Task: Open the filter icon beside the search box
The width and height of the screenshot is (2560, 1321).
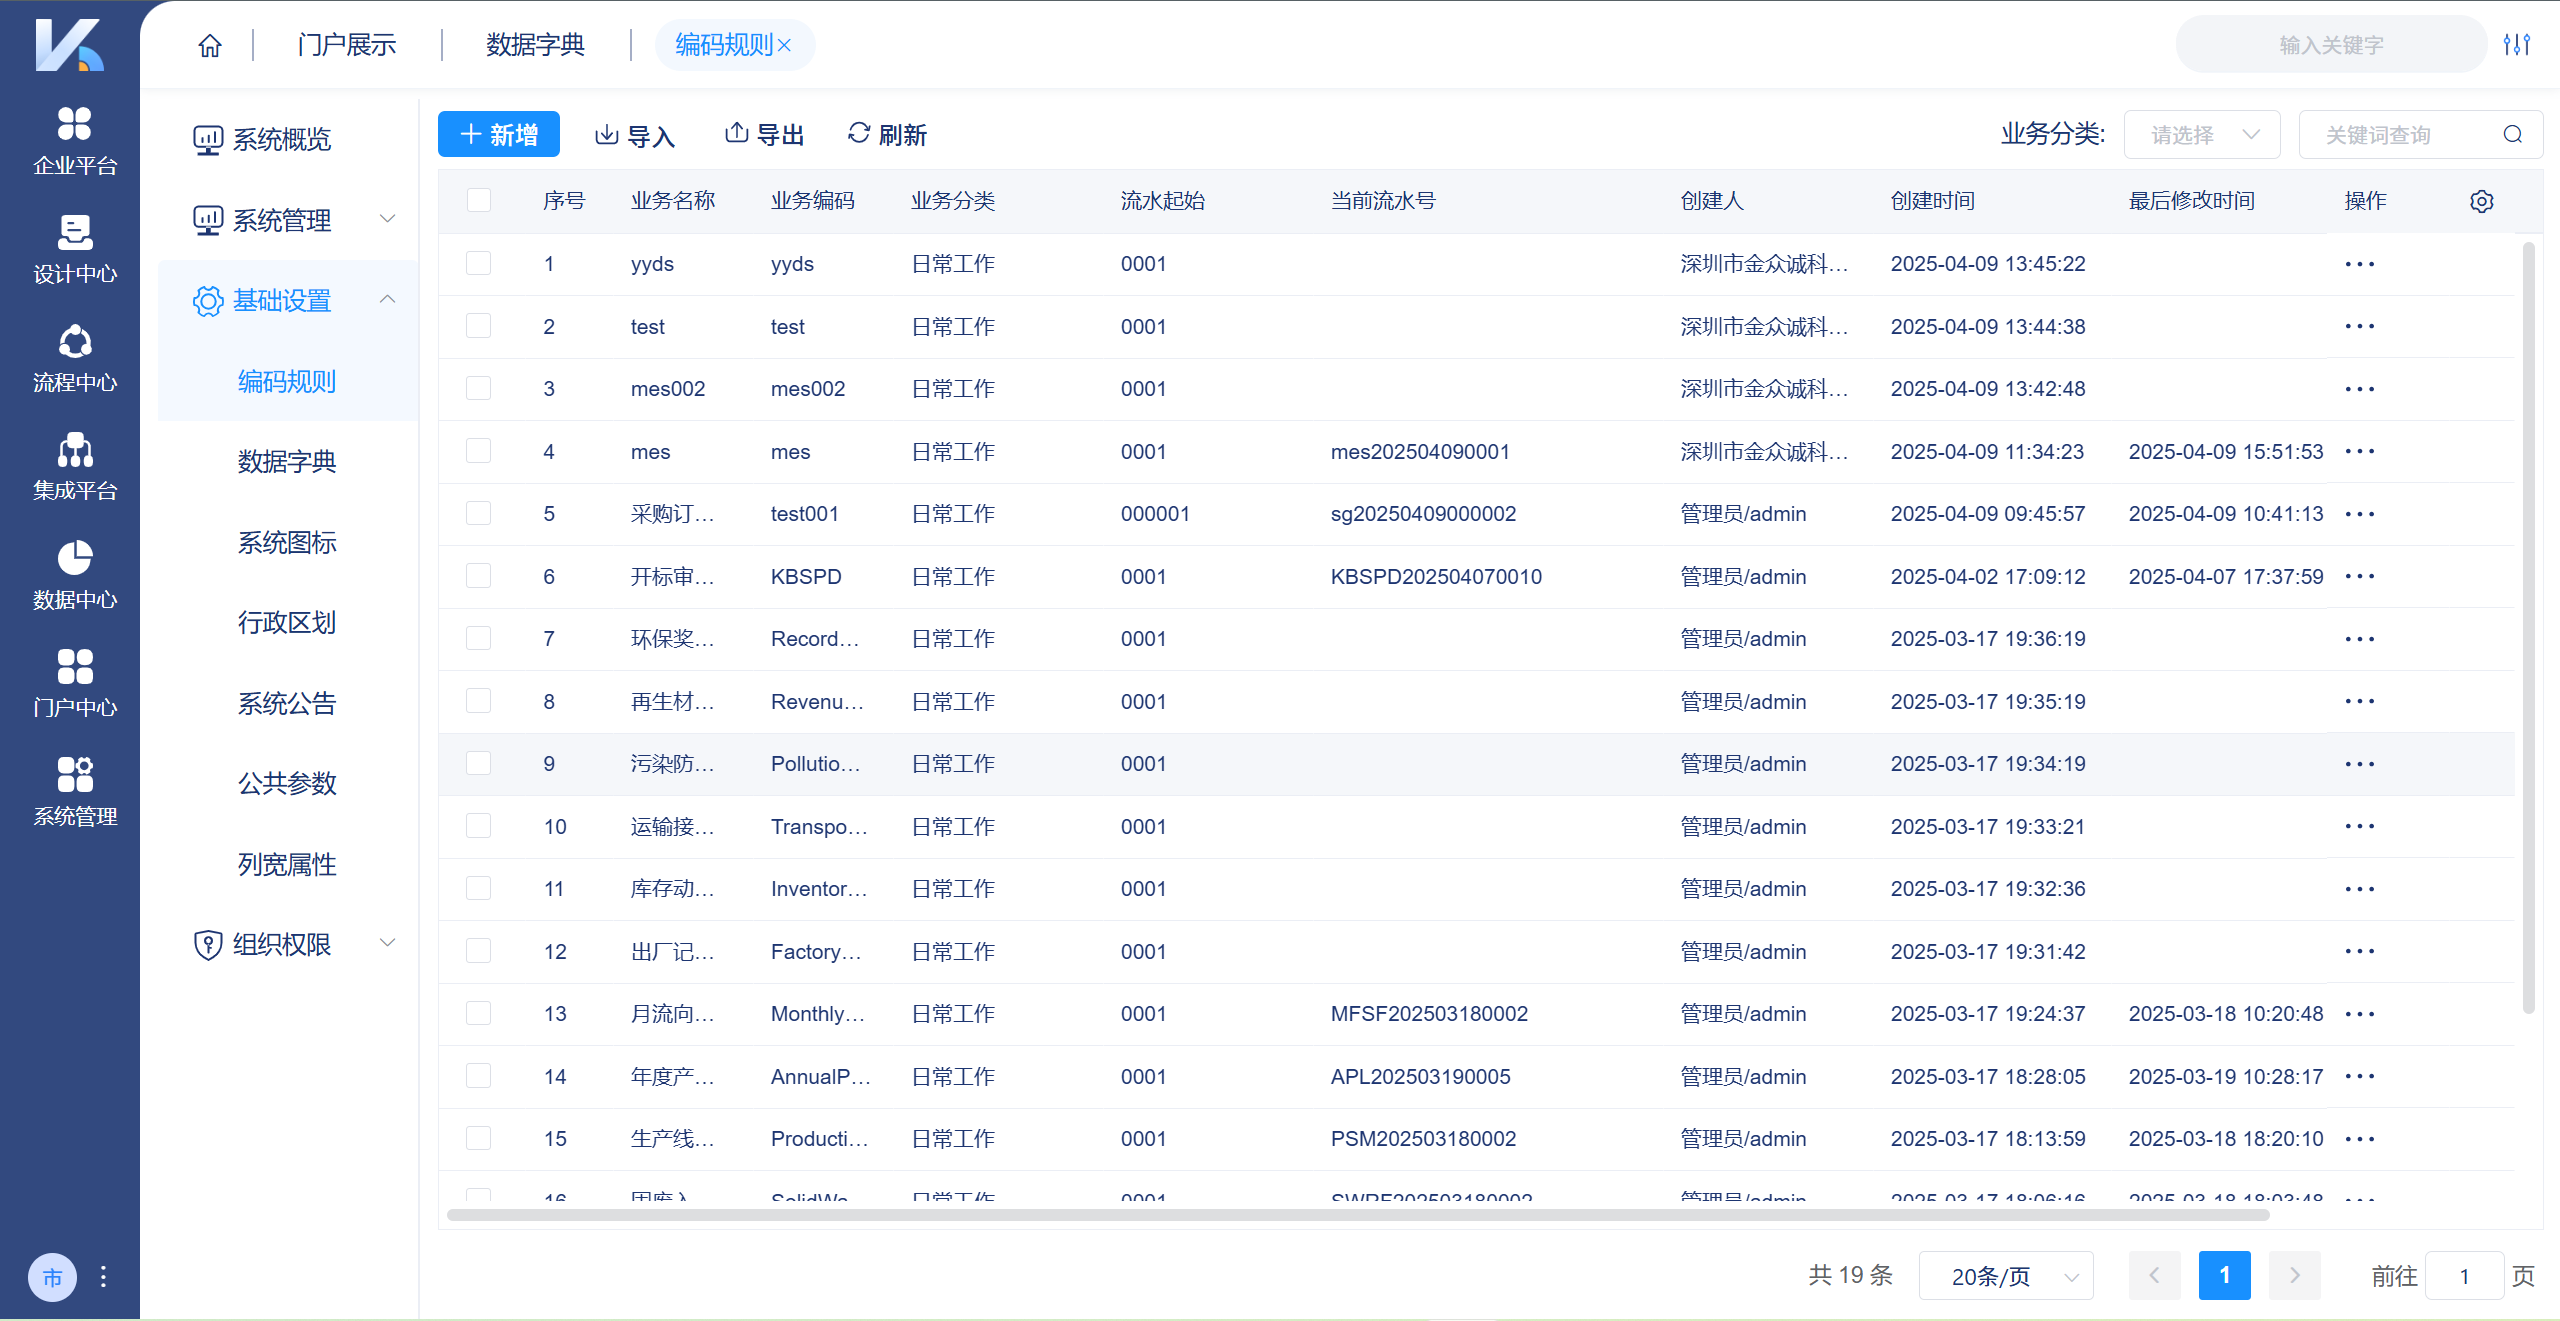Action: click(x=2519, y=44)
